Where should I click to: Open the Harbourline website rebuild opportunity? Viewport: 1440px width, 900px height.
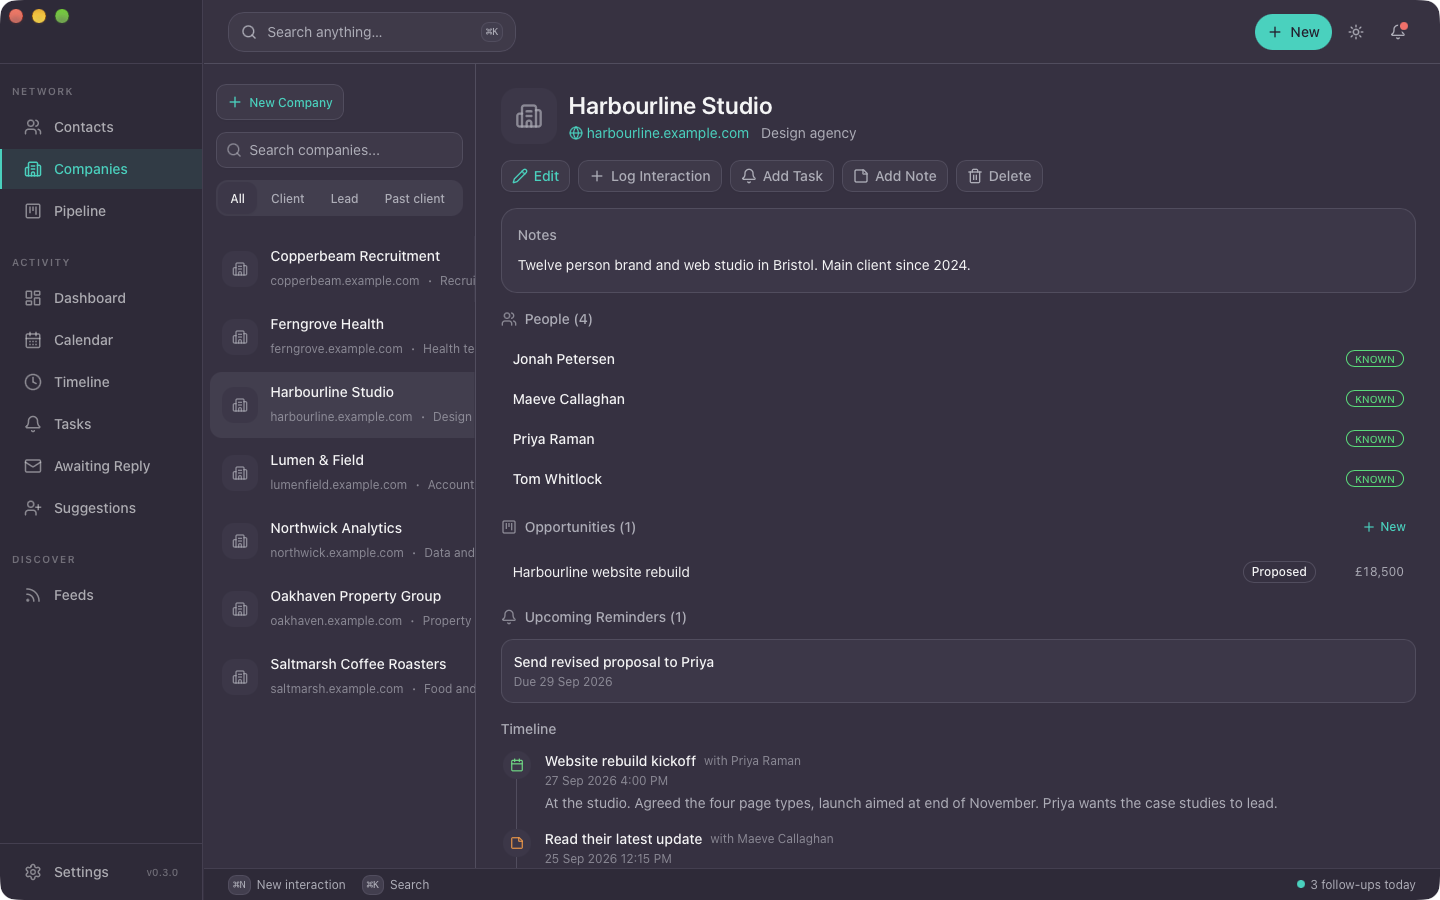tap(958, 572)
